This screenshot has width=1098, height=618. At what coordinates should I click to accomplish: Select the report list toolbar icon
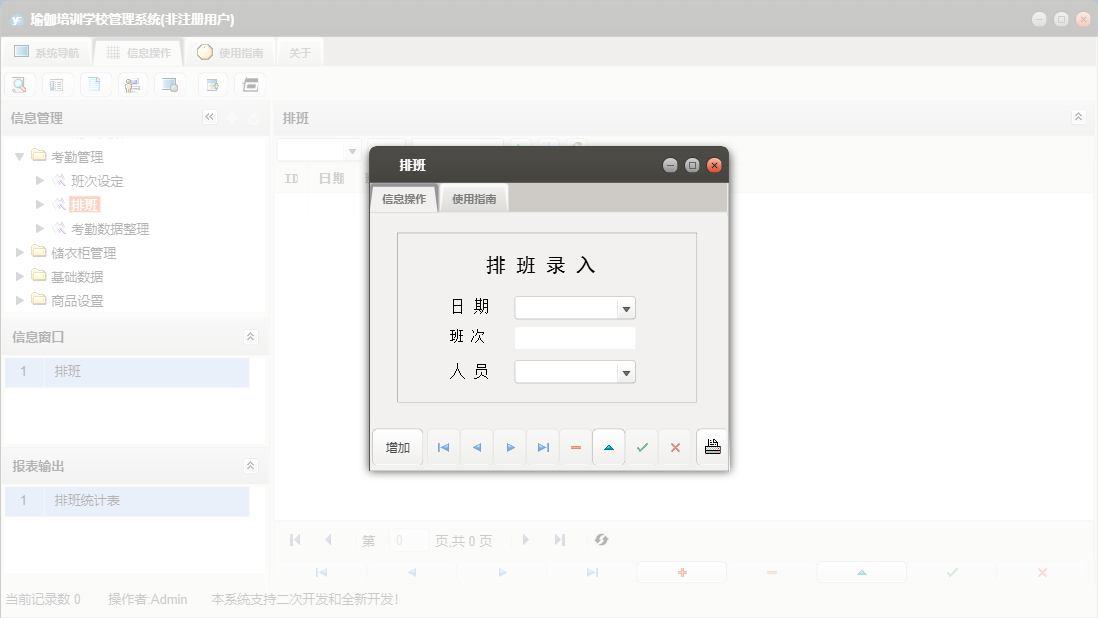click(x=57, y=84)
